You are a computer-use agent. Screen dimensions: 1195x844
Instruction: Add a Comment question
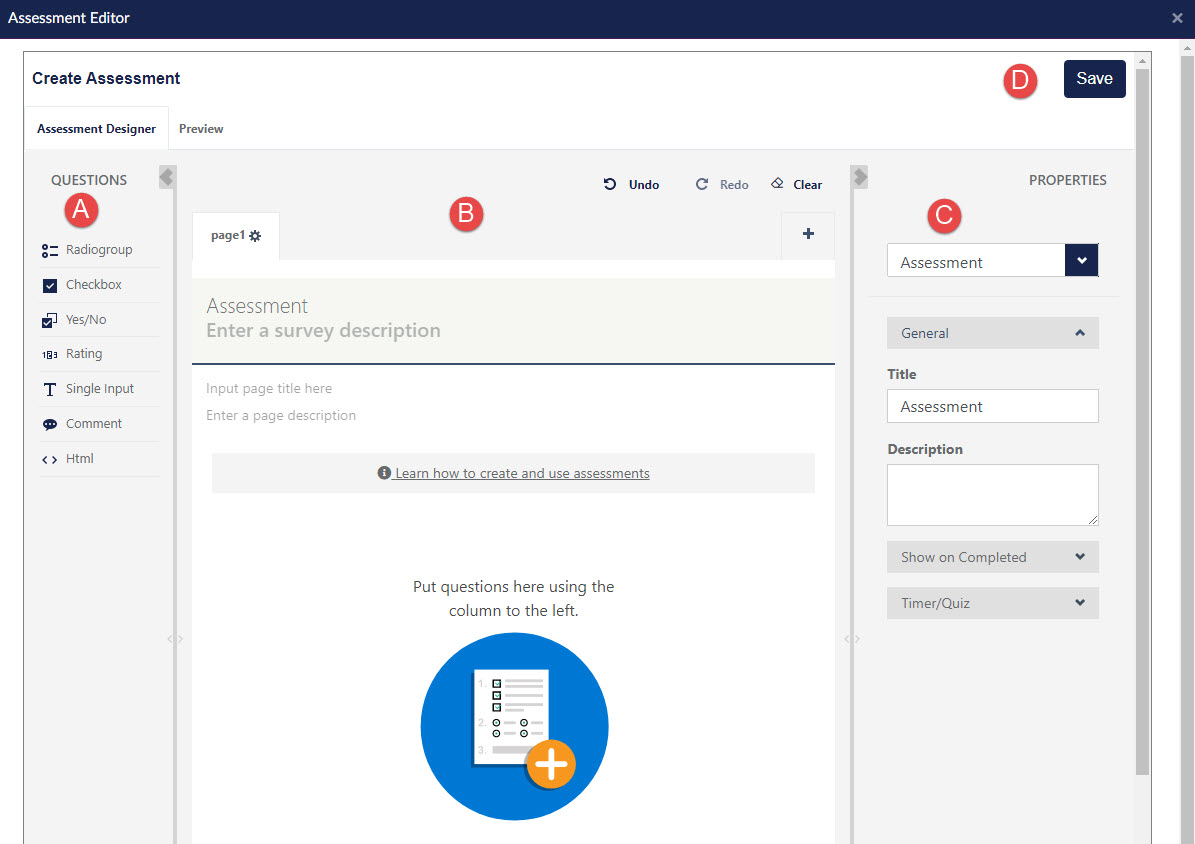(93, 424)
